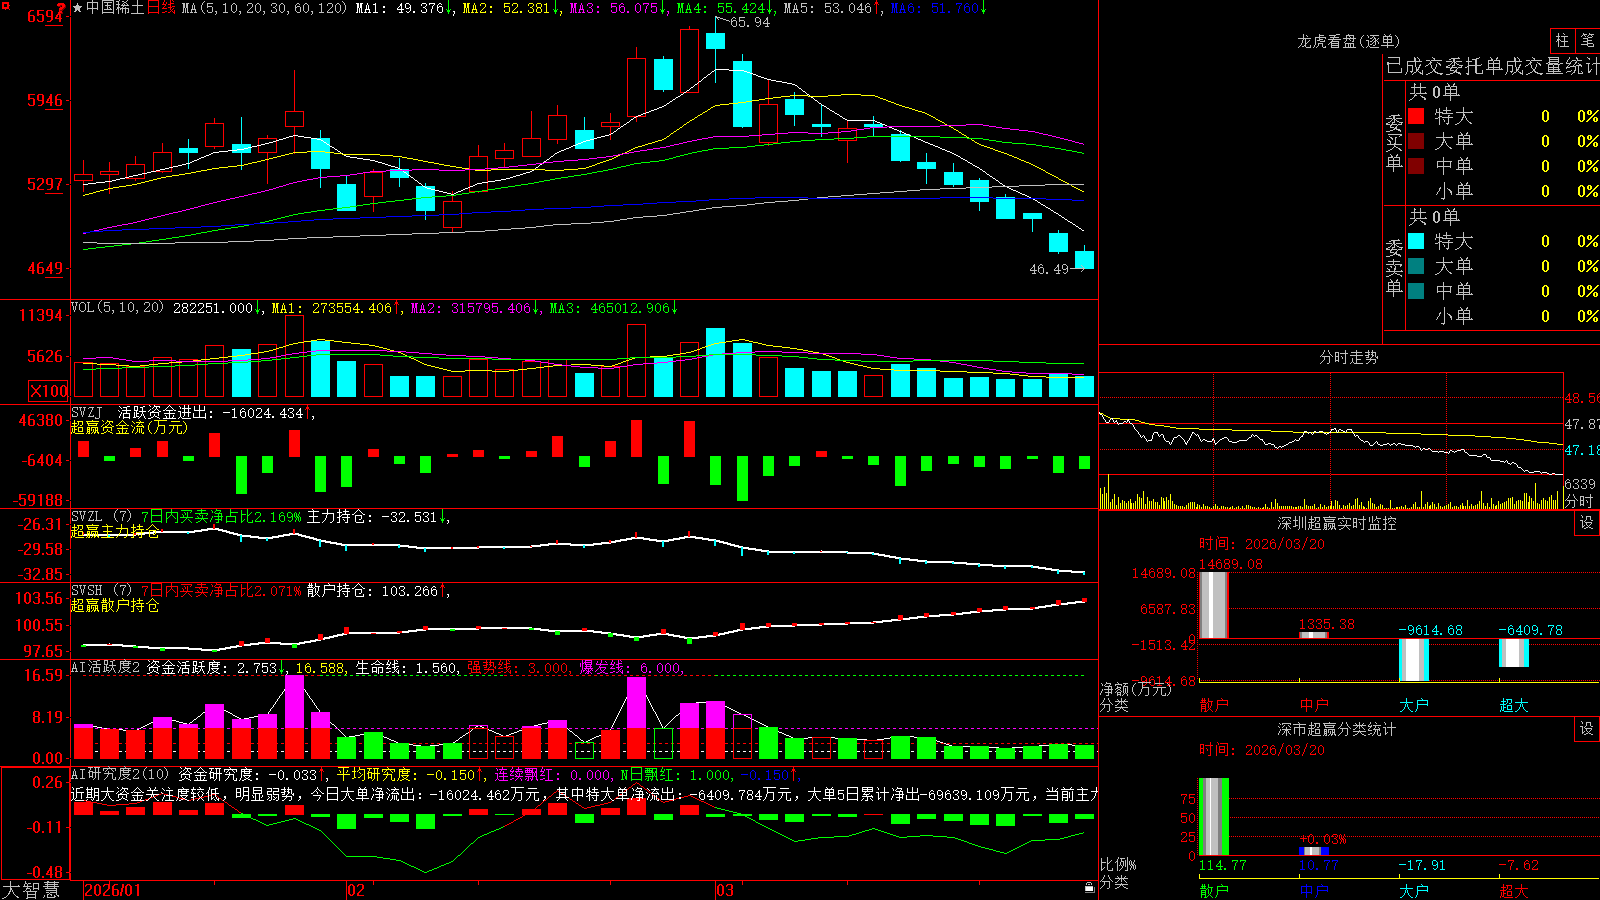Click the 65.94 high price label
The width and height of the screenshot is (1600, 900).
(750, 23)
